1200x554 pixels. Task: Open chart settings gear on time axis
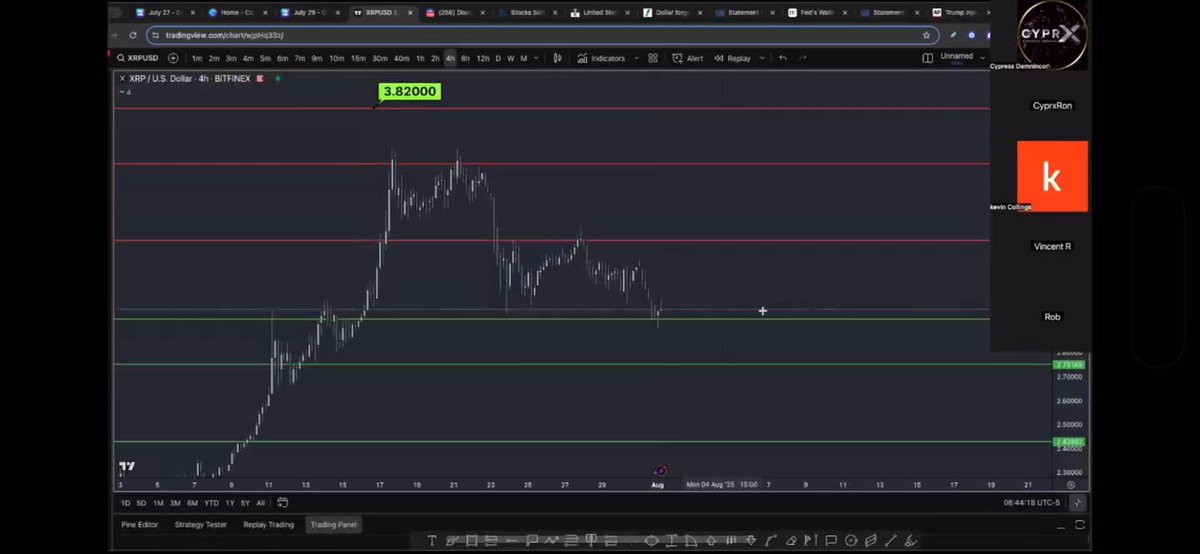pos(1070,485)
